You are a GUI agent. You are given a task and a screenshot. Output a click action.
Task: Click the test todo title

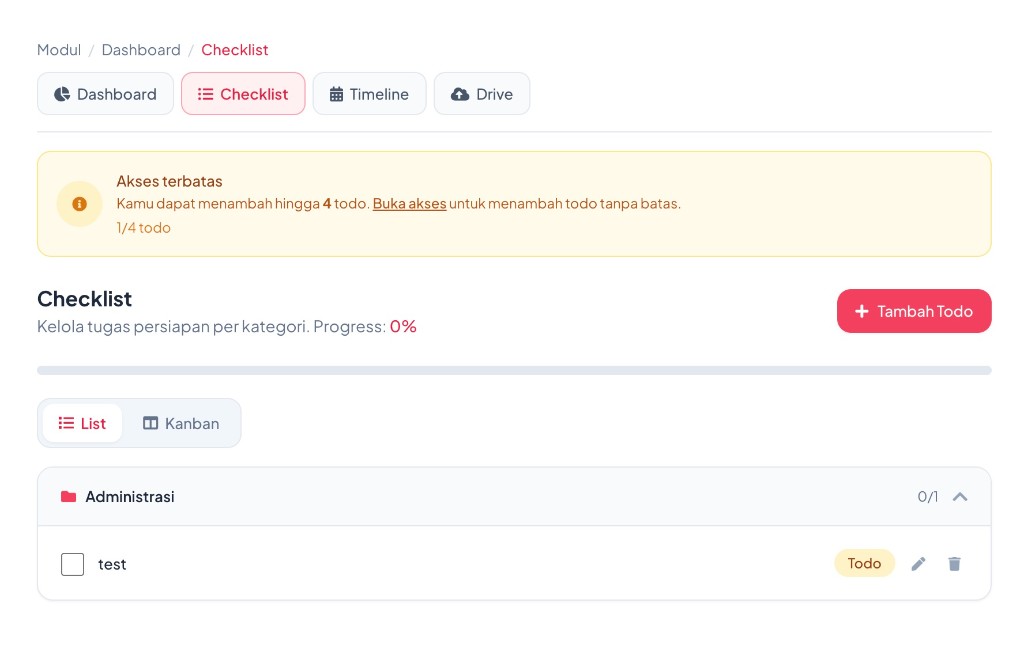(112, 565)
